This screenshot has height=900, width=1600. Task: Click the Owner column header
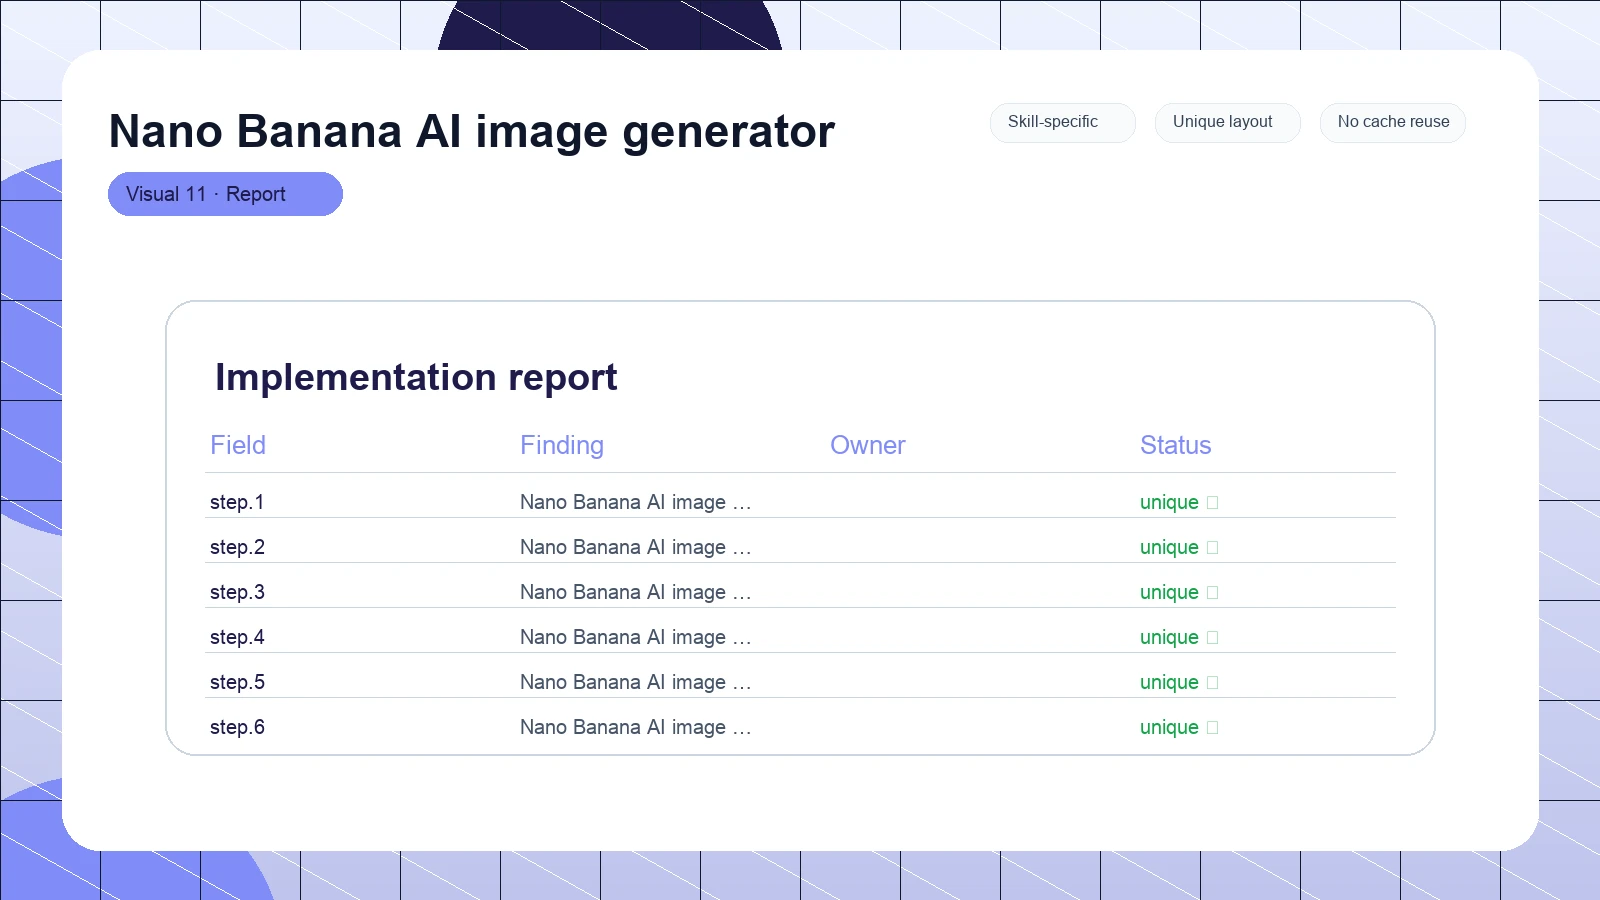(867, 445)
